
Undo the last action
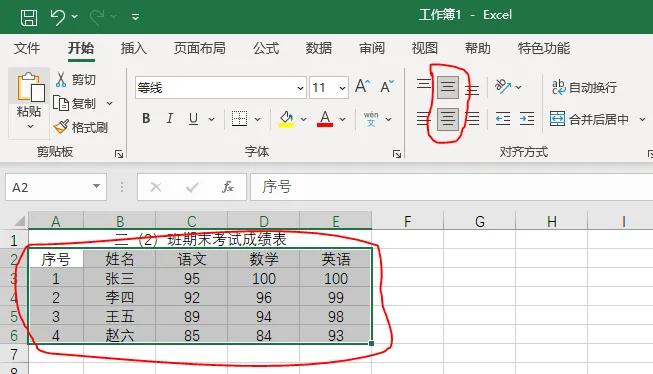pyautogui.click(x=57, y=17)
